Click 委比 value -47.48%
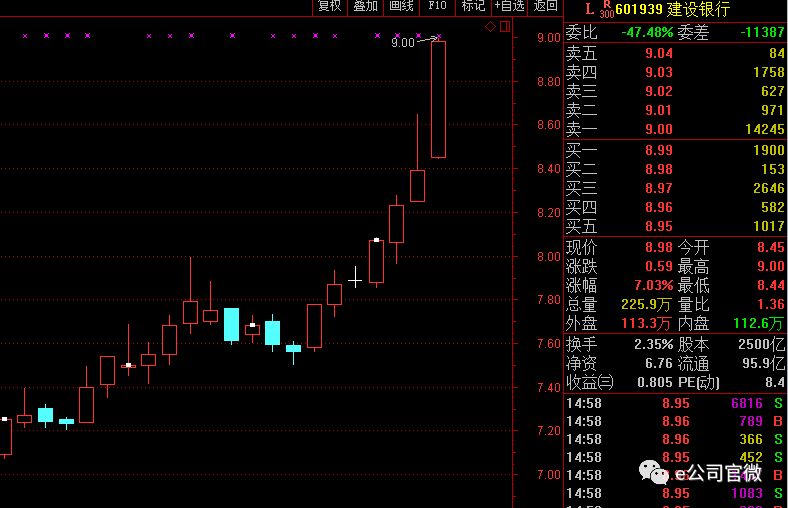This screenshot has width=788, height=508. tap(647, 33)
